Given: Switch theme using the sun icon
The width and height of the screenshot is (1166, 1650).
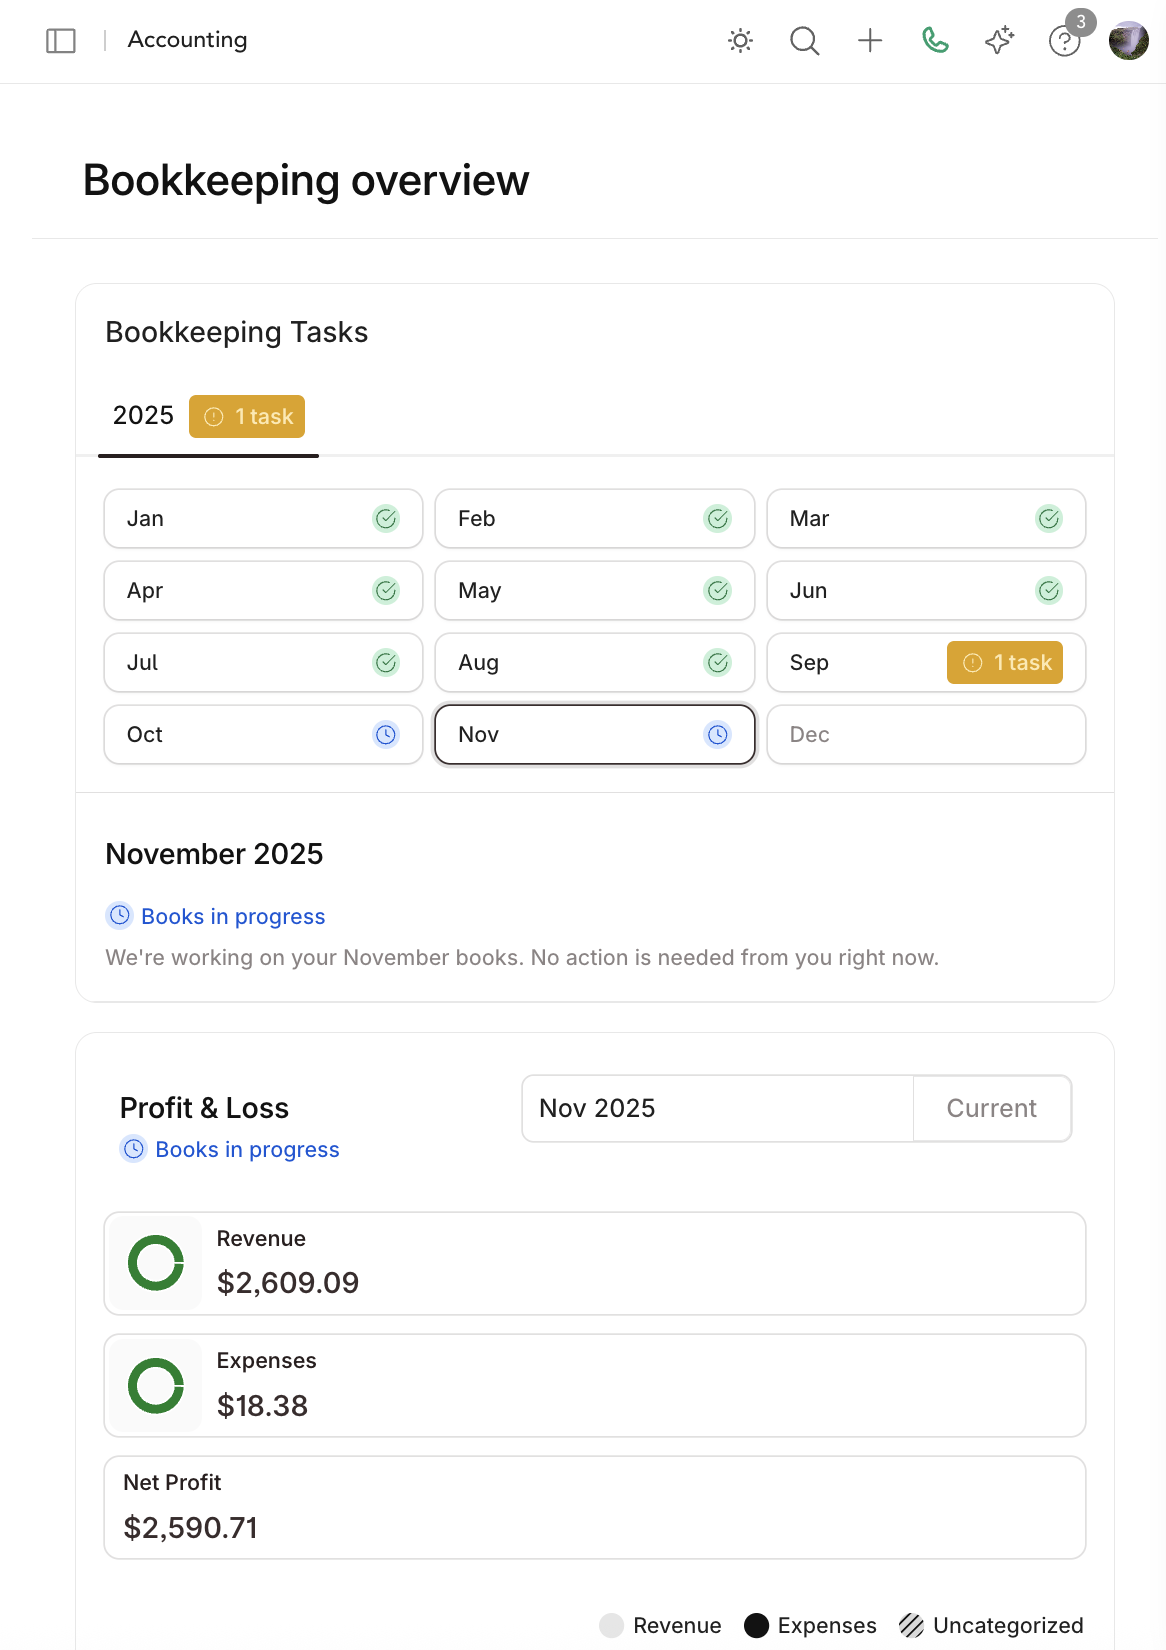Looking at the screenshot, I should pos(740,41).
